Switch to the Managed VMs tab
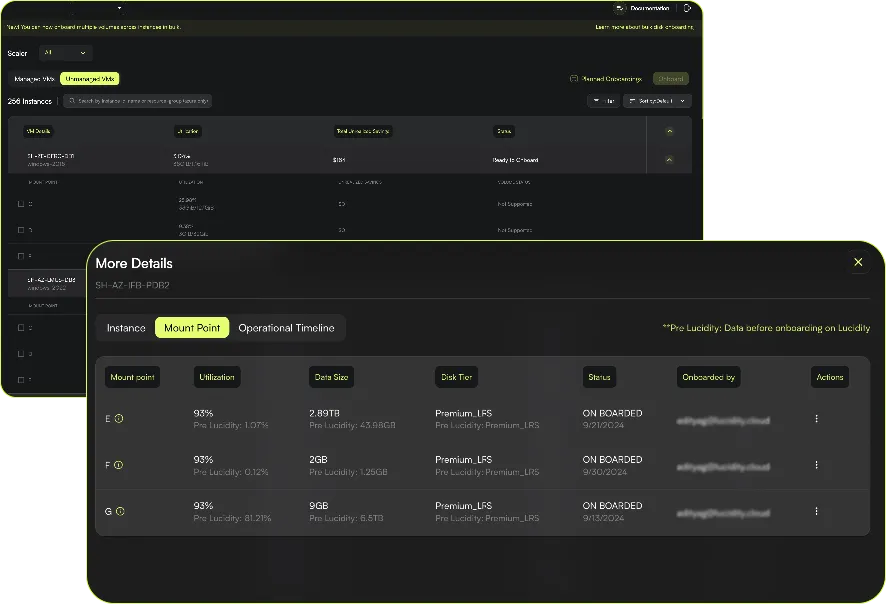The width and height of the screenshot is (886, 604). point(34,79)
